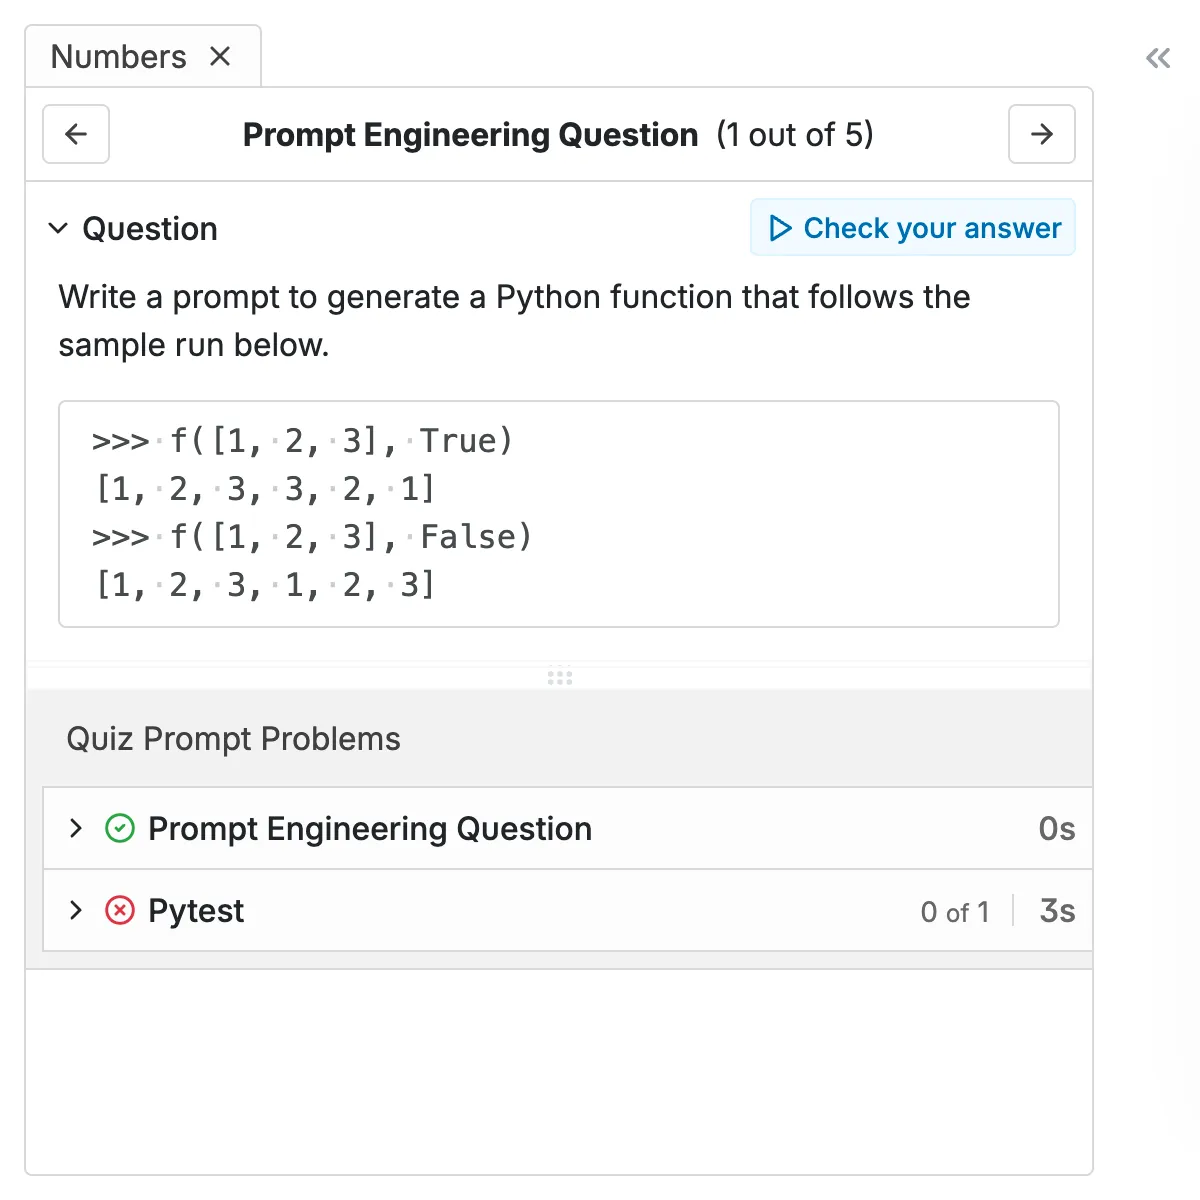Click the forward arrow navigation icon

[x=1041, y=134]
